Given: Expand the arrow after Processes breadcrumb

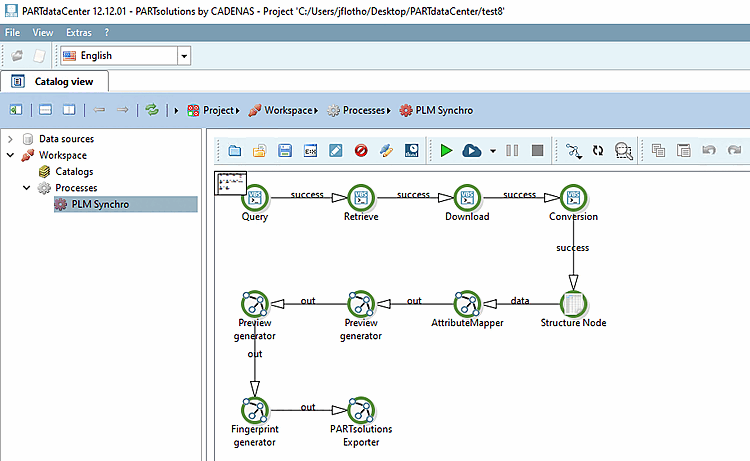Looking at the screenshot, I should pyautogui.click(x=389, y=110).
